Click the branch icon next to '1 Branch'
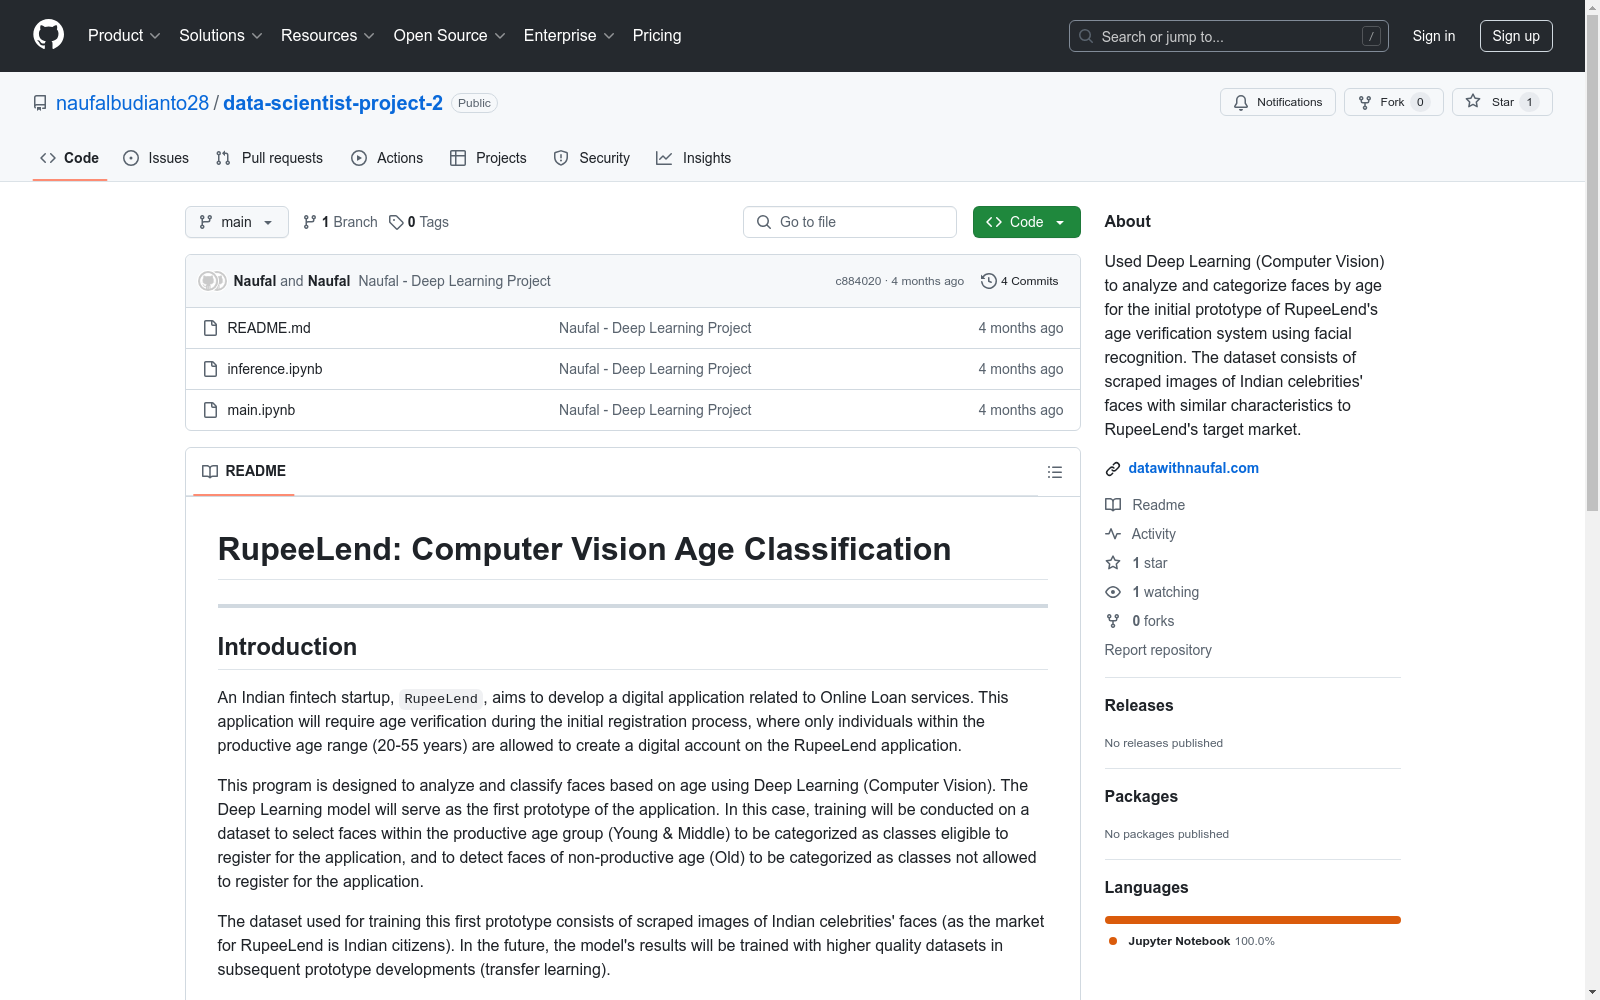This screenshot has width=1600, height=1000. click(x=310, y=222)
